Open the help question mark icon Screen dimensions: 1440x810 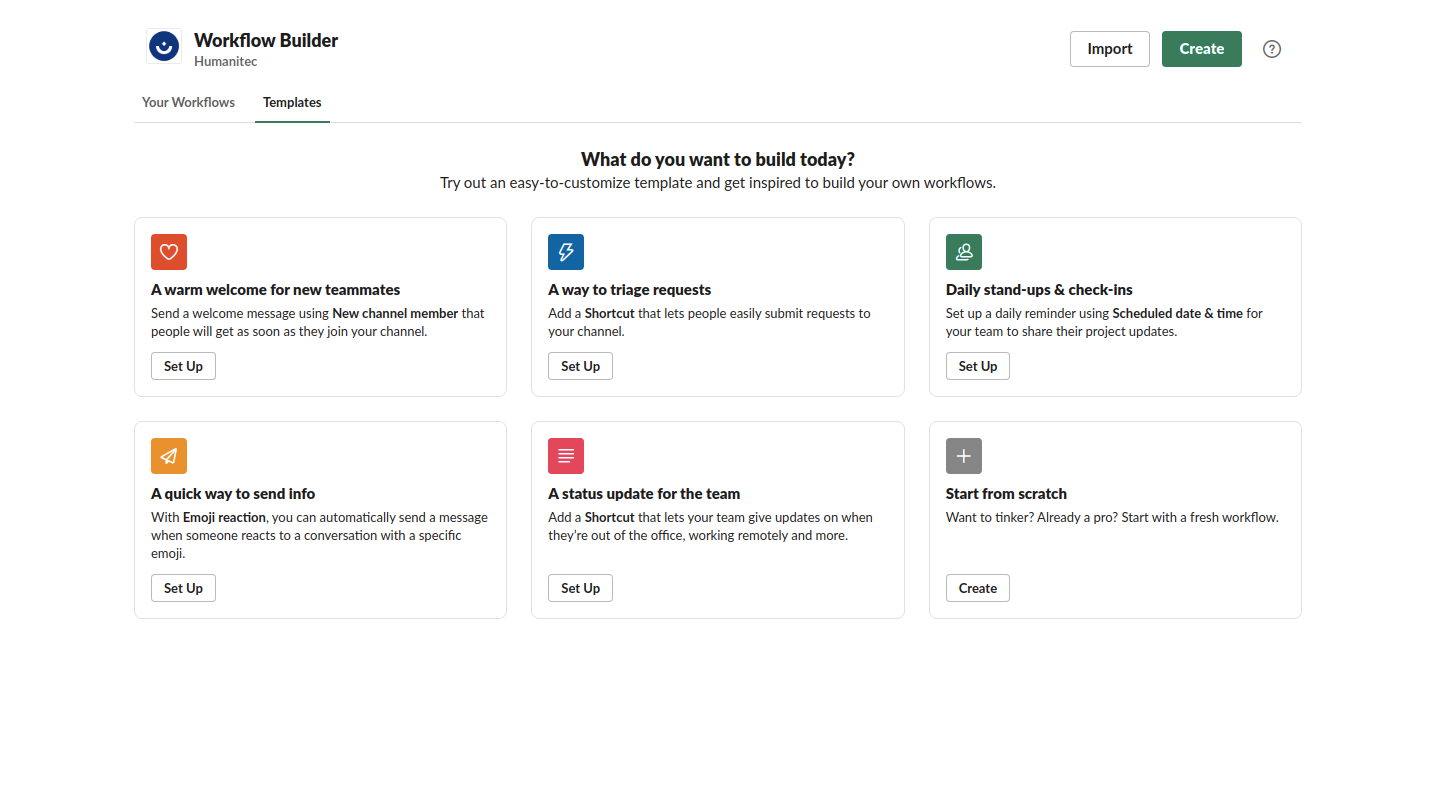[1272, 49]
